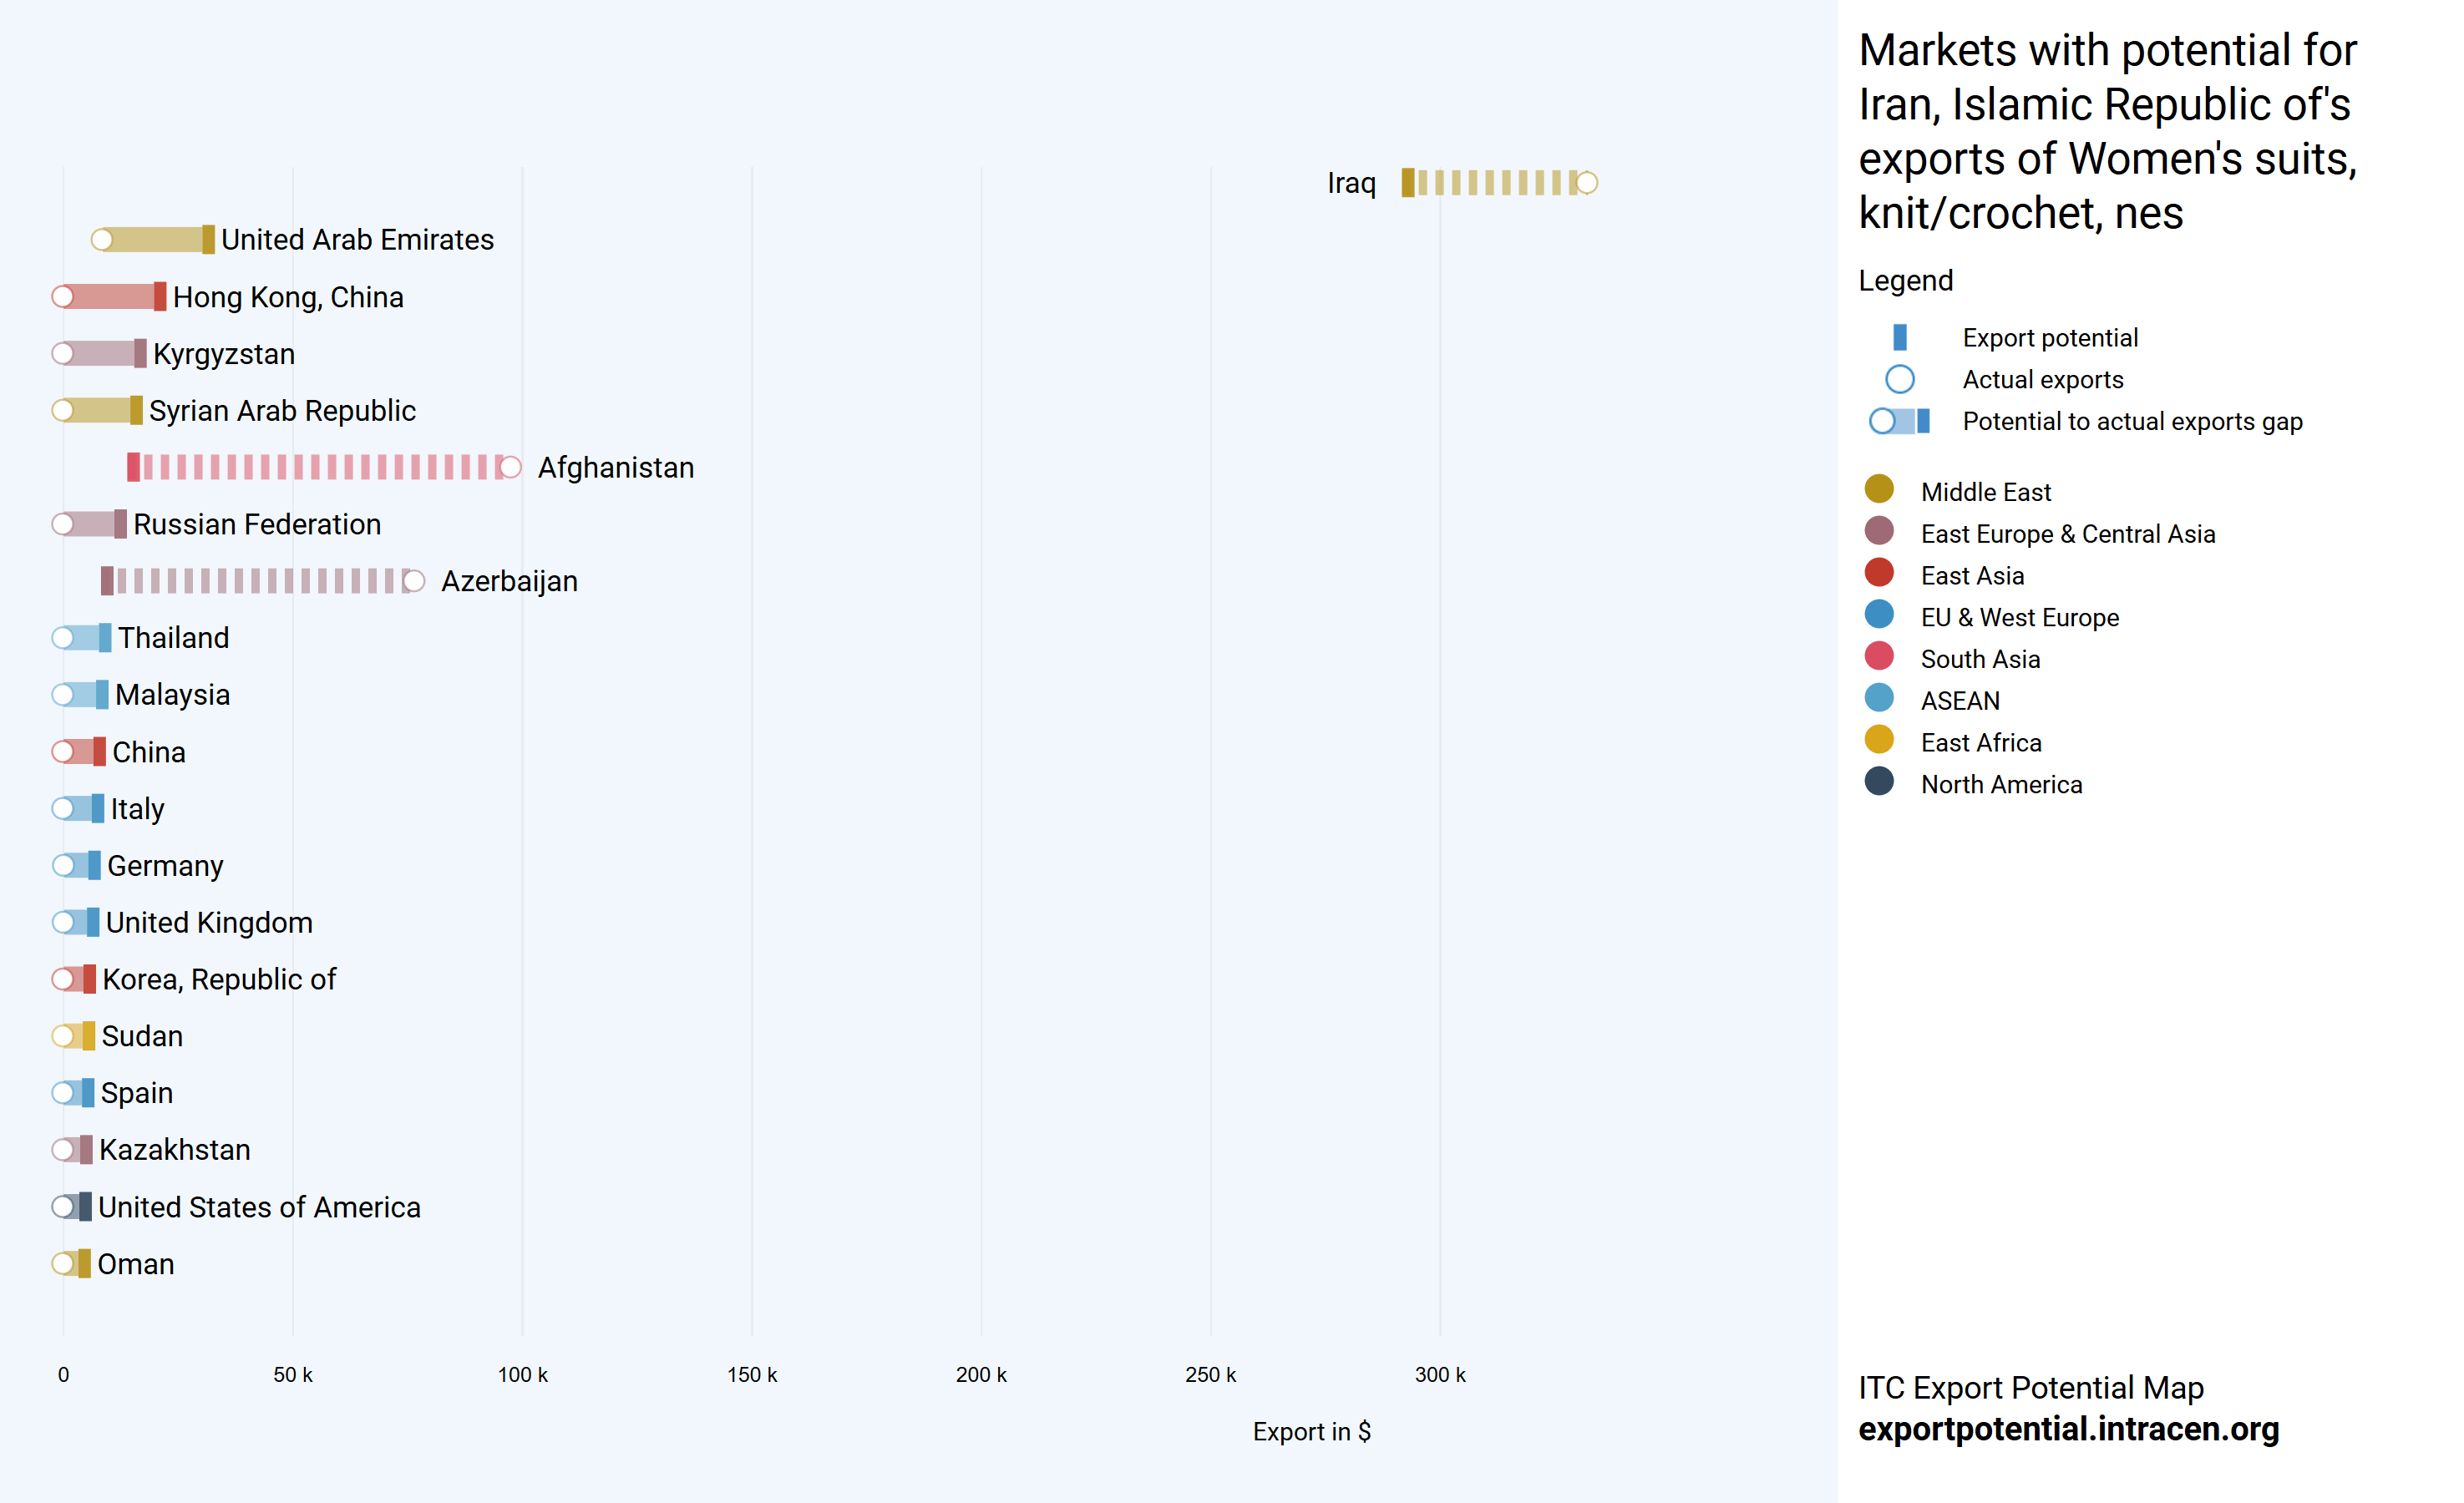Select the Kyrgyzstan country label
Viewport: 2464px width, 1503px height.
(x=224, y=354)
